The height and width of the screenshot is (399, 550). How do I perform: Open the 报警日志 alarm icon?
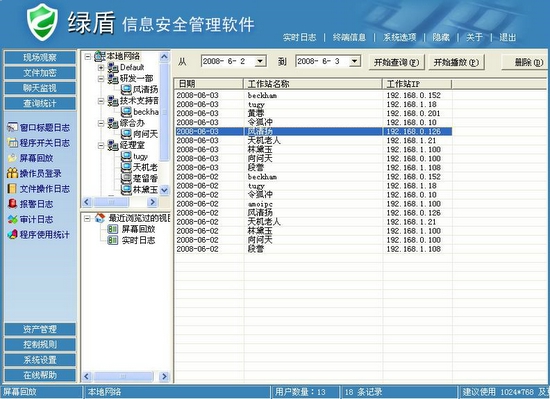pyautogui.click(x=12, y=204)
